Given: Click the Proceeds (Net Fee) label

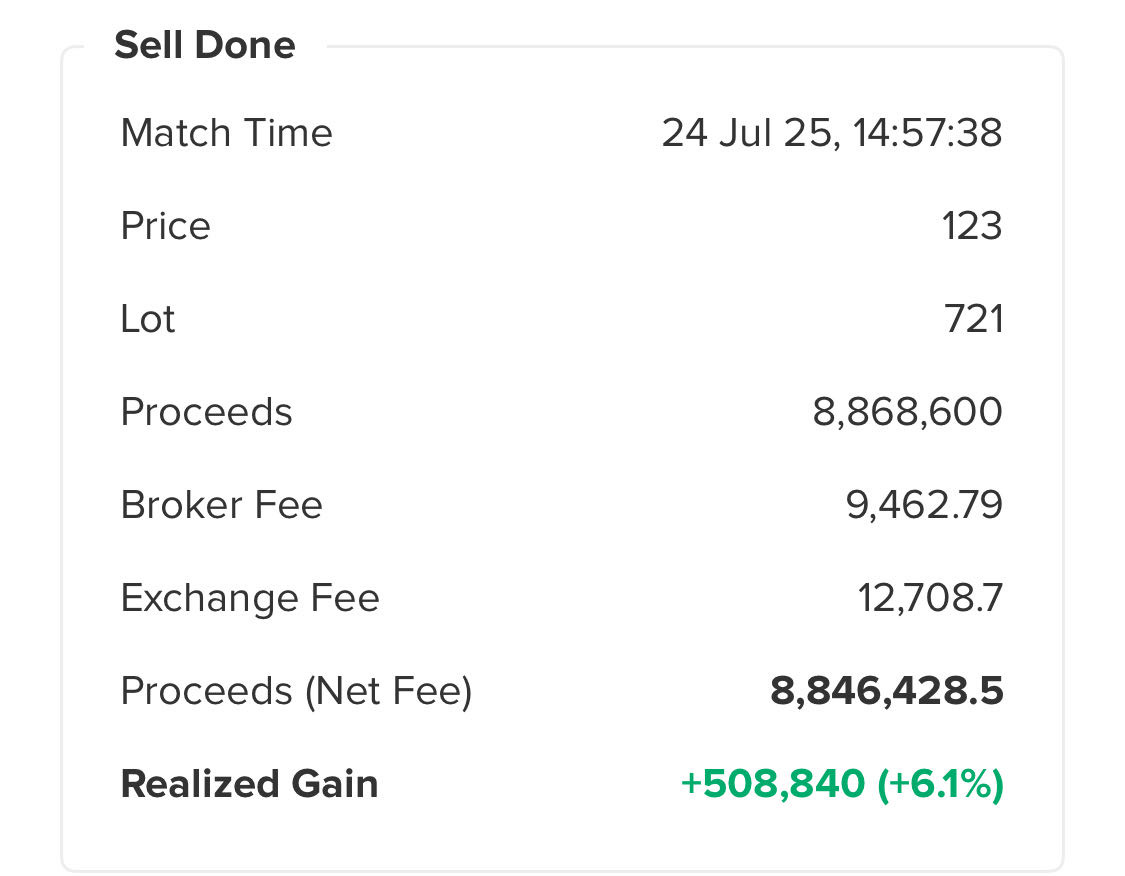Looking at the screenshot, I should [296, 691].
